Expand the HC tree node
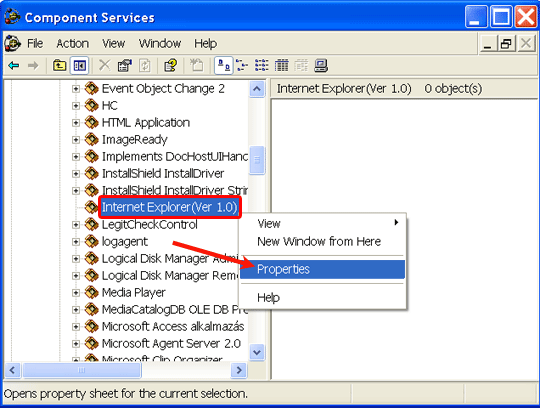This screenshot has height=408, width=540. click(x=76, y=106)
